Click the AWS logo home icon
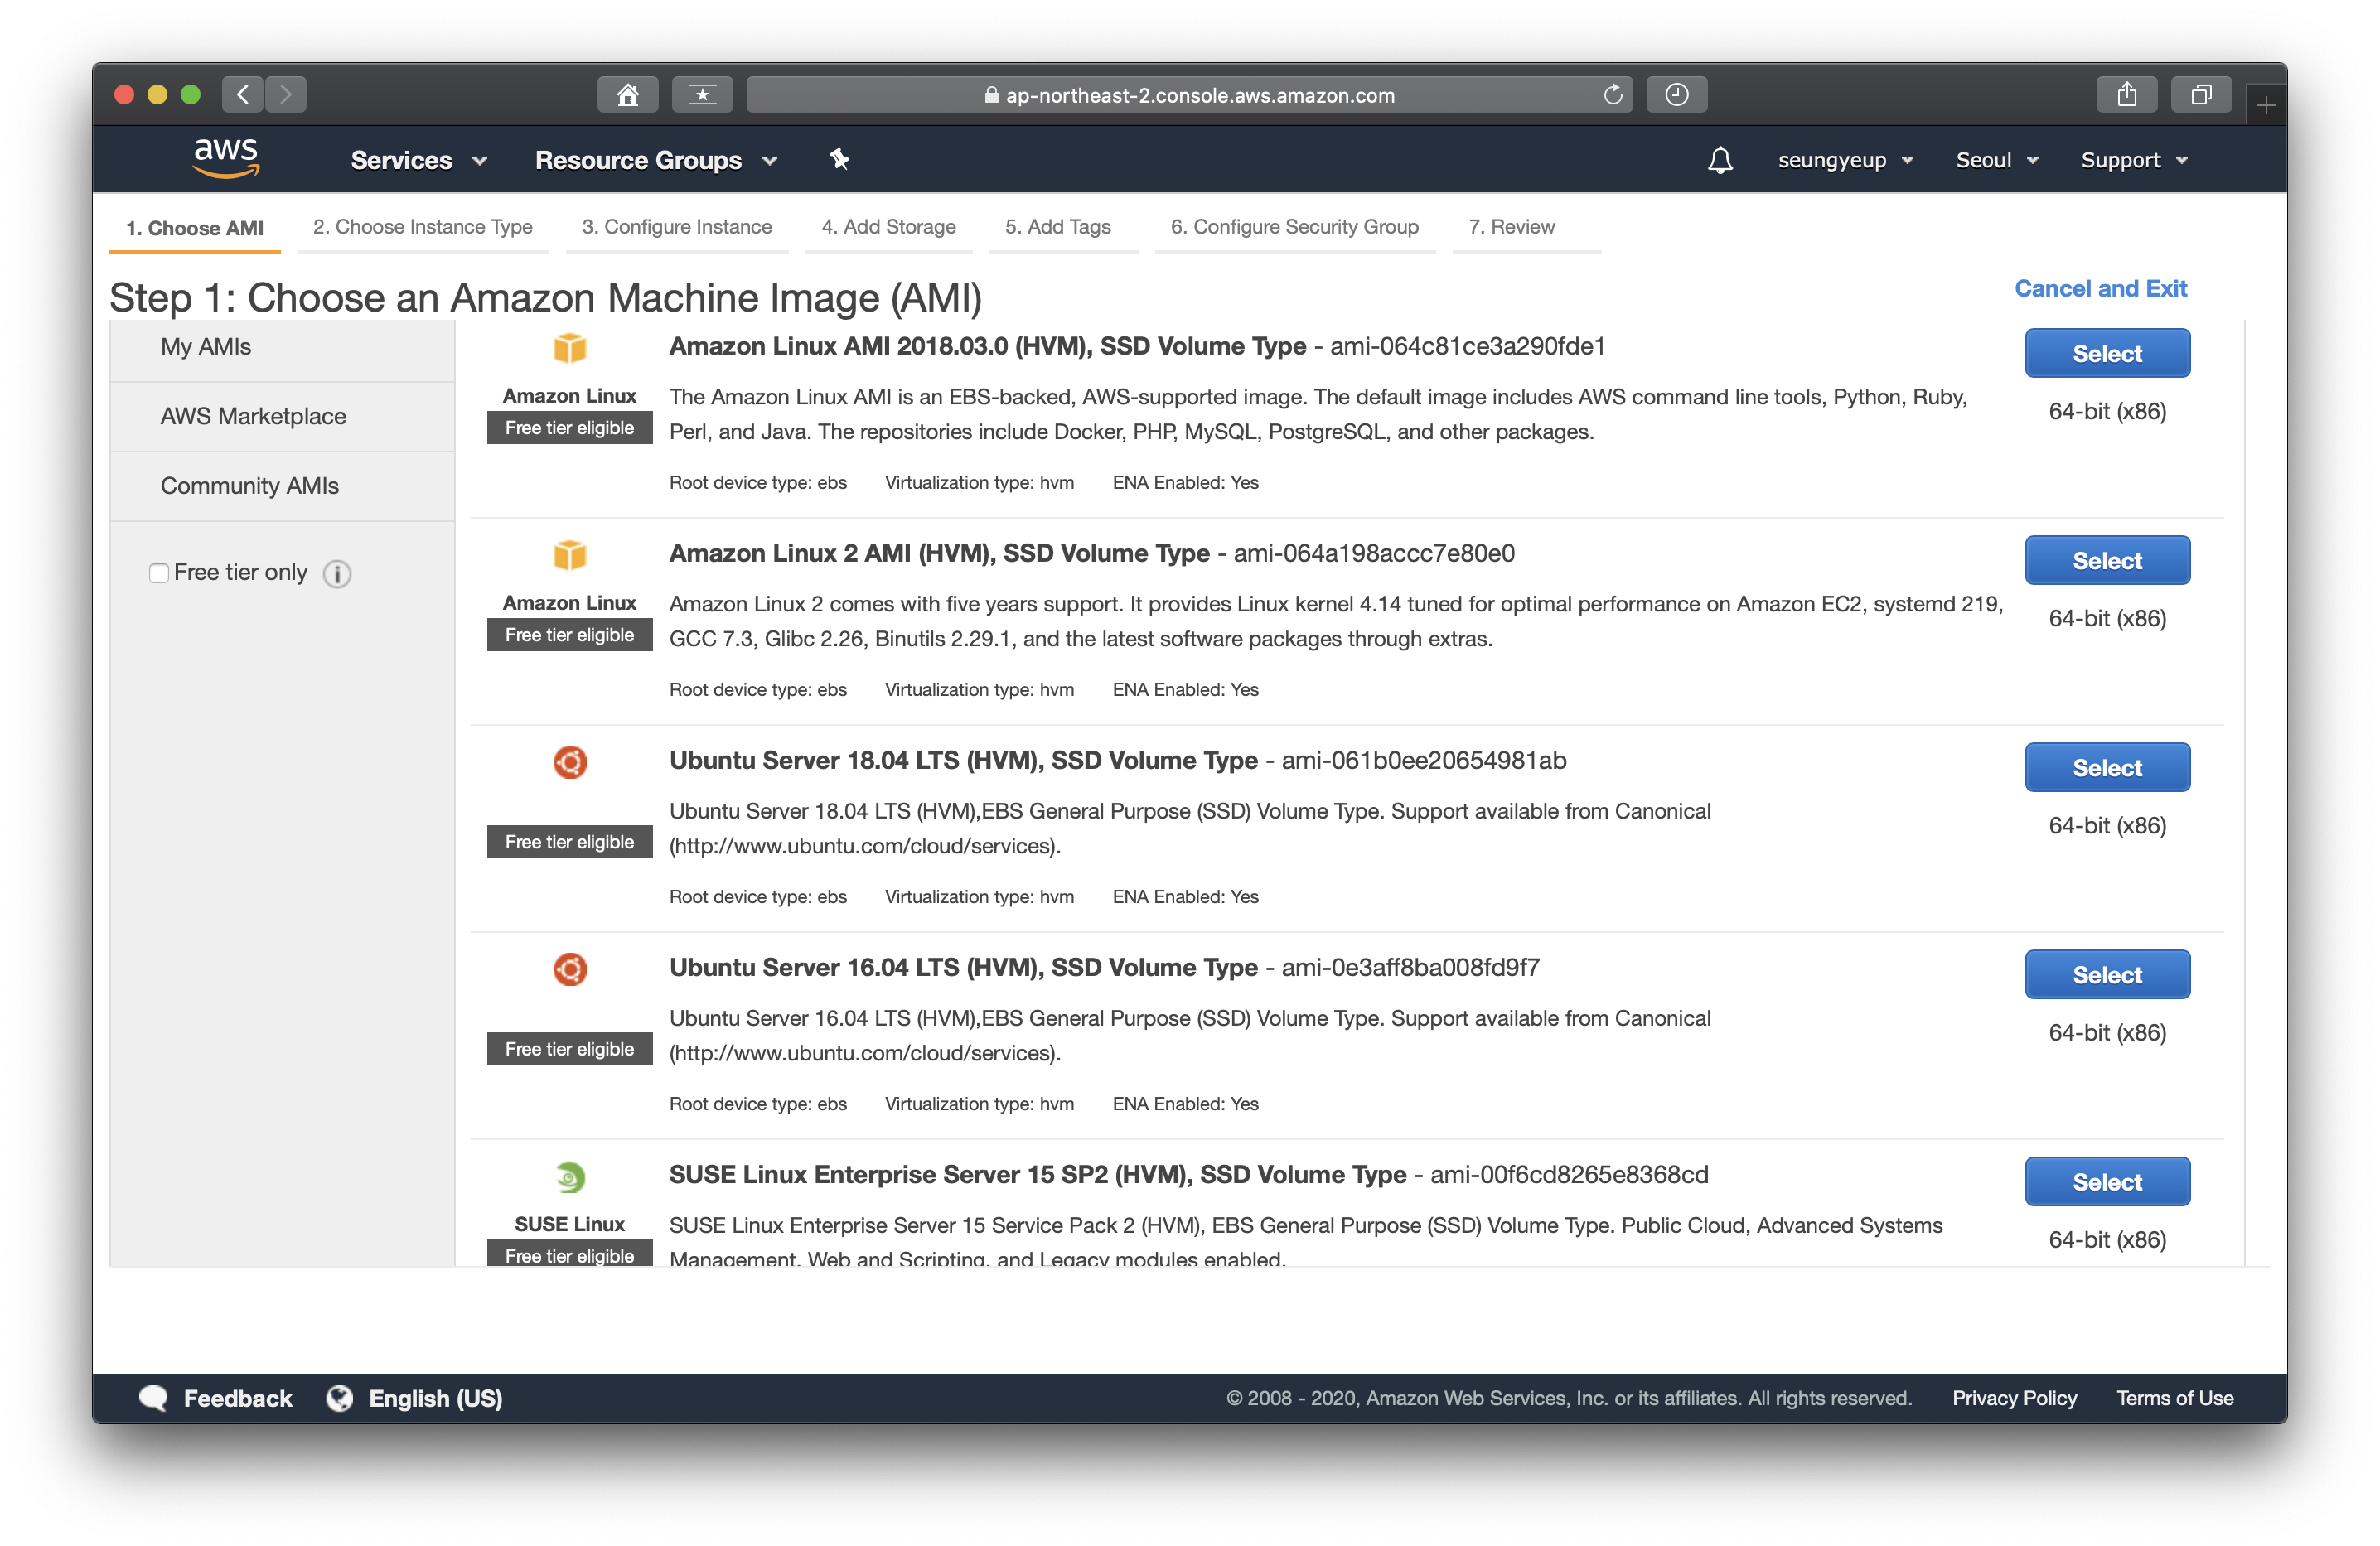 click(x=226, y=158)
